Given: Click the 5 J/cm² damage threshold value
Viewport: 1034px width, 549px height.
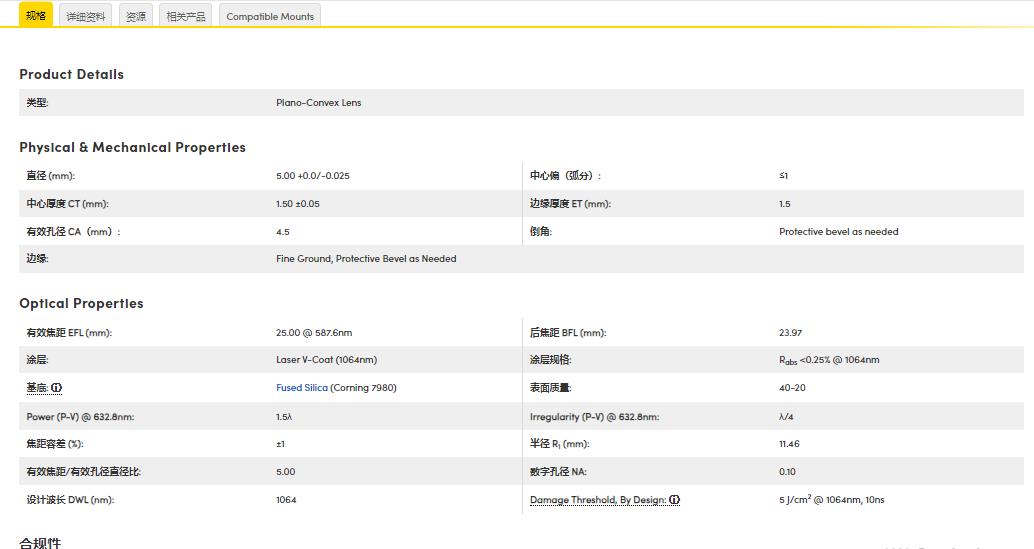Looking at the screenshot, I should click(831, 500).
